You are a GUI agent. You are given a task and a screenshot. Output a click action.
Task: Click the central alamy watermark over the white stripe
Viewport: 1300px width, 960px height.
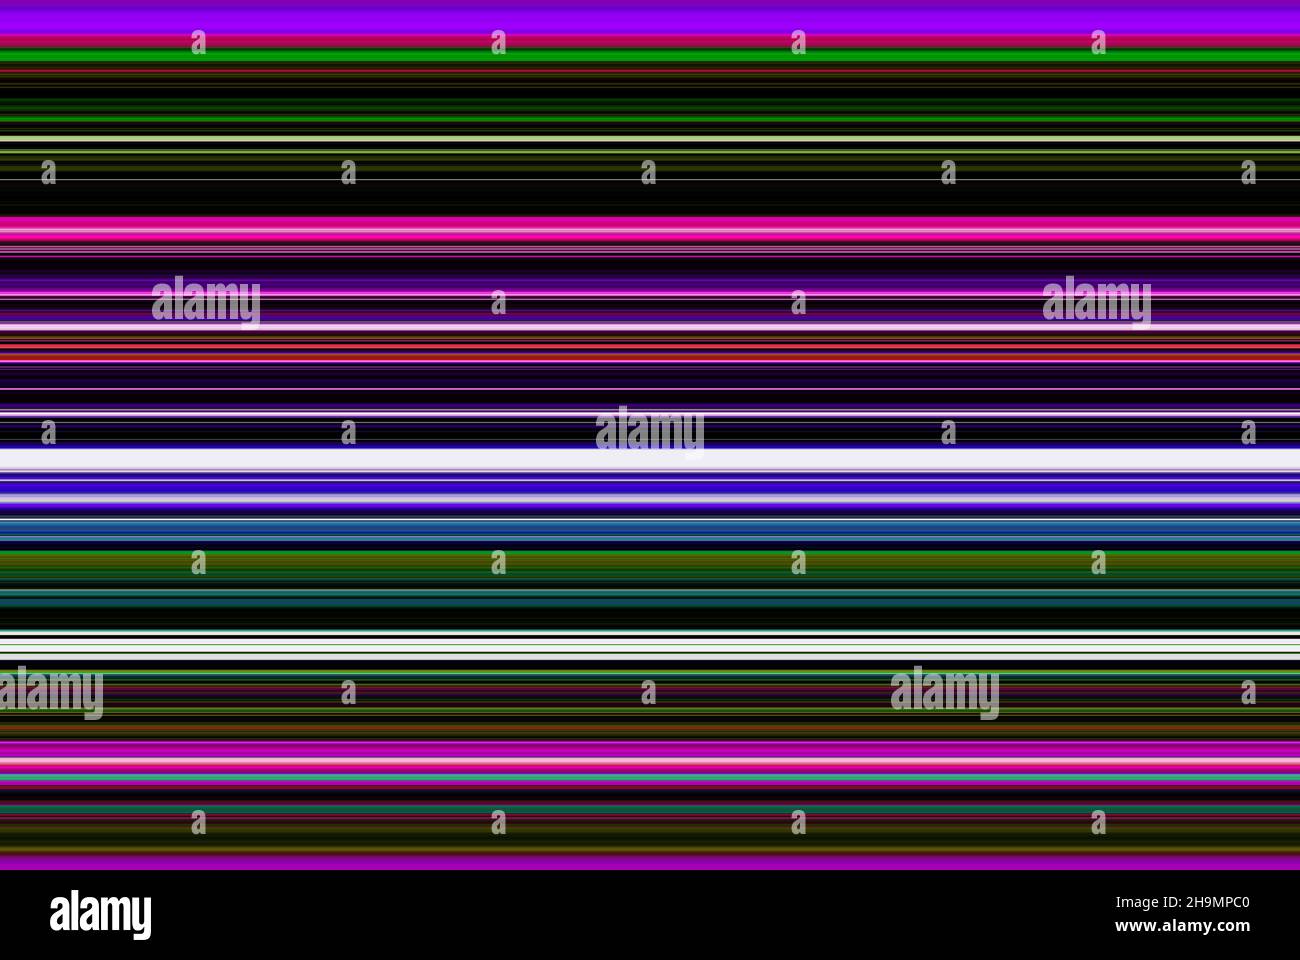click(650, 431)
